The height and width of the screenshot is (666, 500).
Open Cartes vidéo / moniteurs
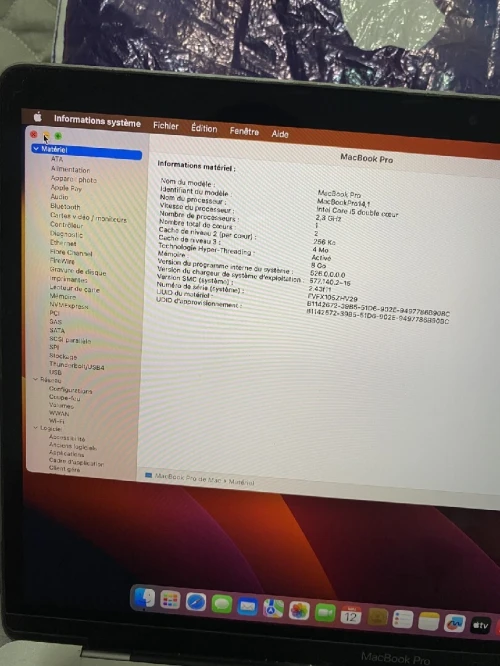pyautogui.click(x=88, y=217)
